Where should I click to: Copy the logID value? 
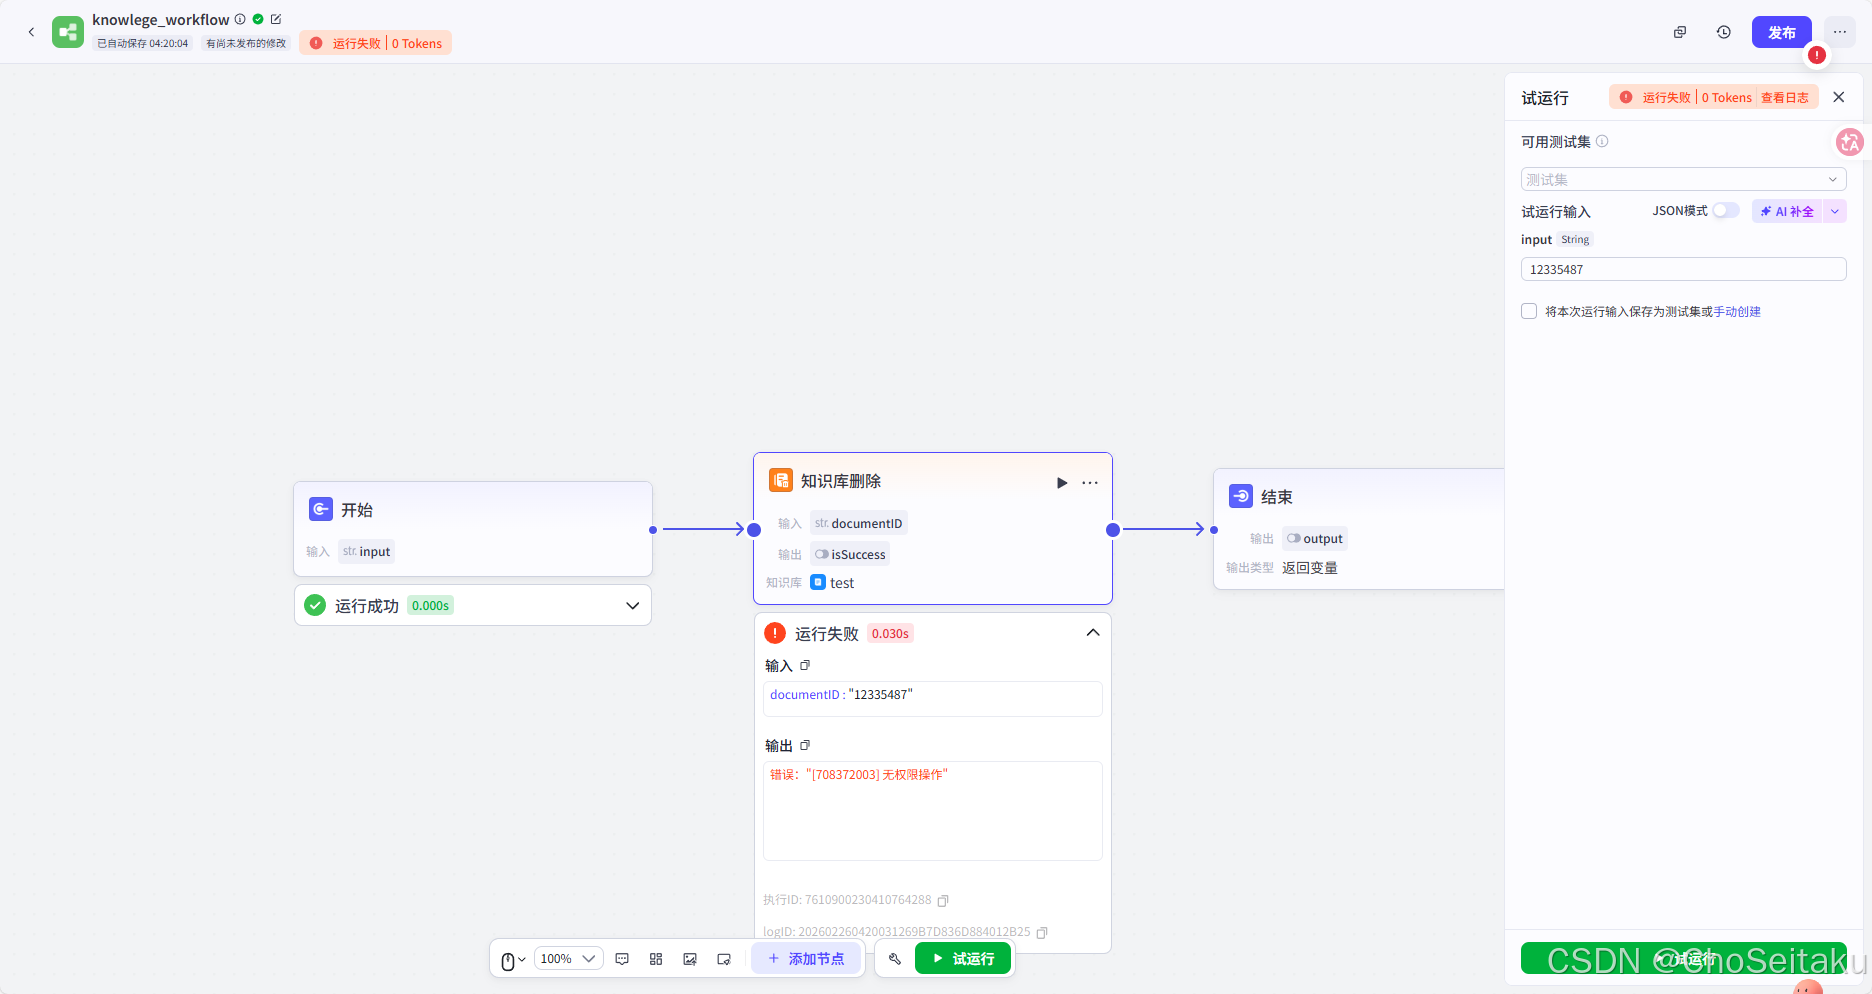point(1042,932)
